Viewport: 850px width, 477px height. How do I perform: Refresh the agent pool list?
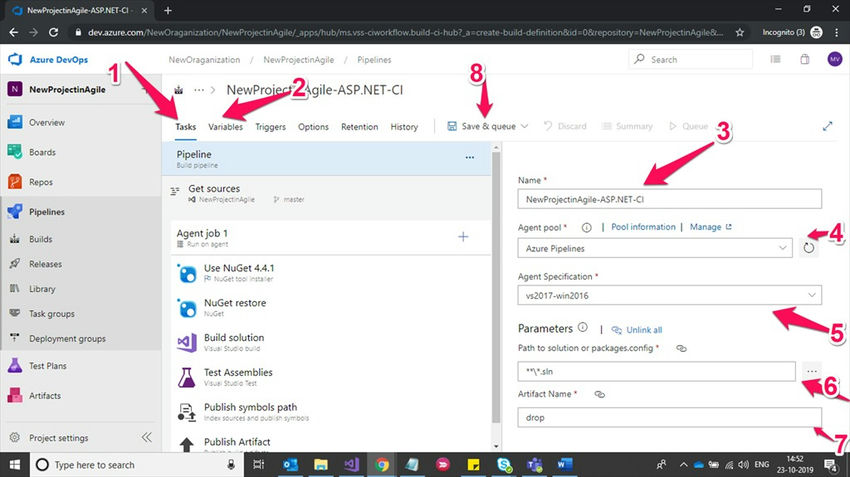point(808,248)
